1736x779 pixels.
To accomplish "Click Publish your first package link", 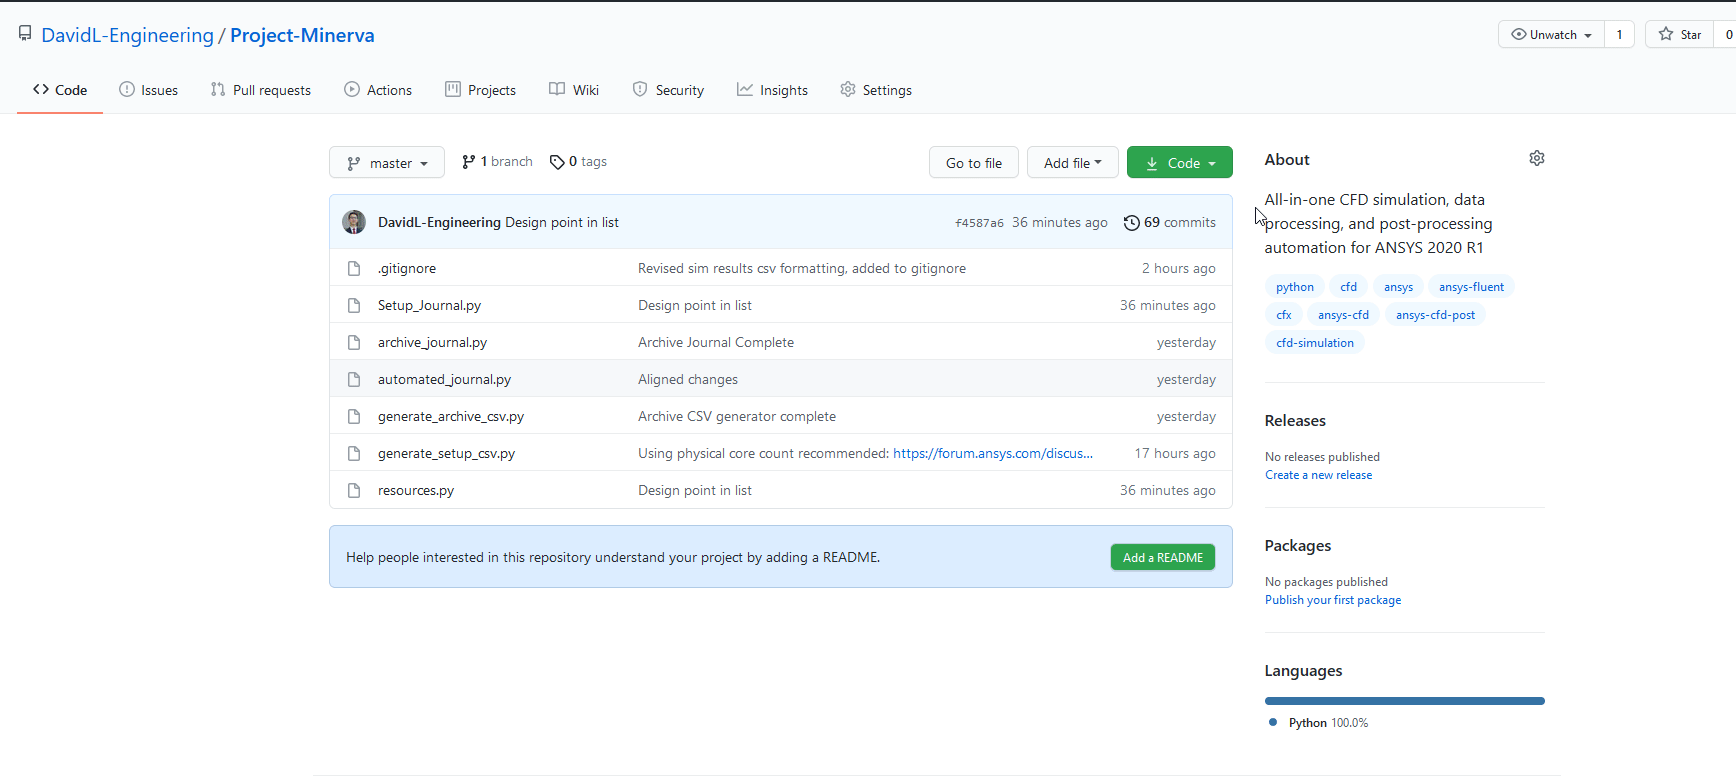I will 1333,600.
